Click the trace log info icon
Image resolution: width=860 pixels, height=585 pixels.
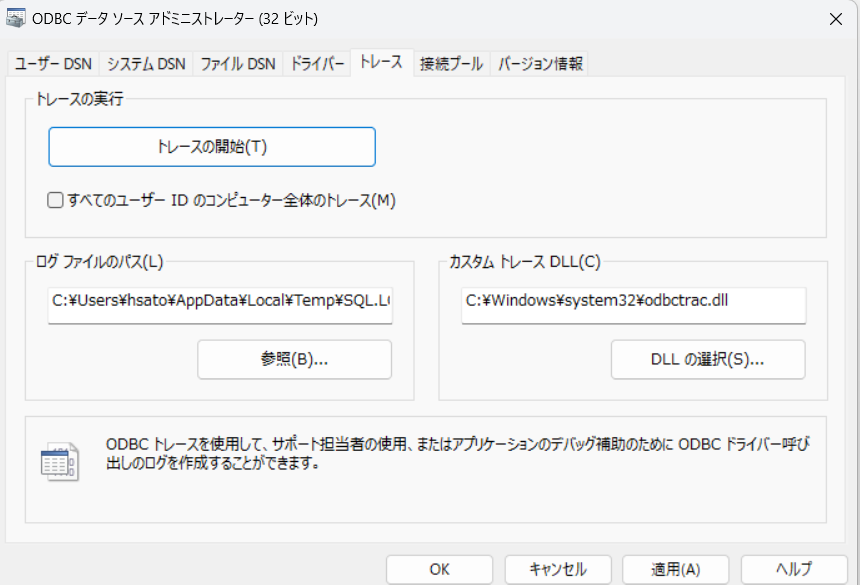point(59,461)
